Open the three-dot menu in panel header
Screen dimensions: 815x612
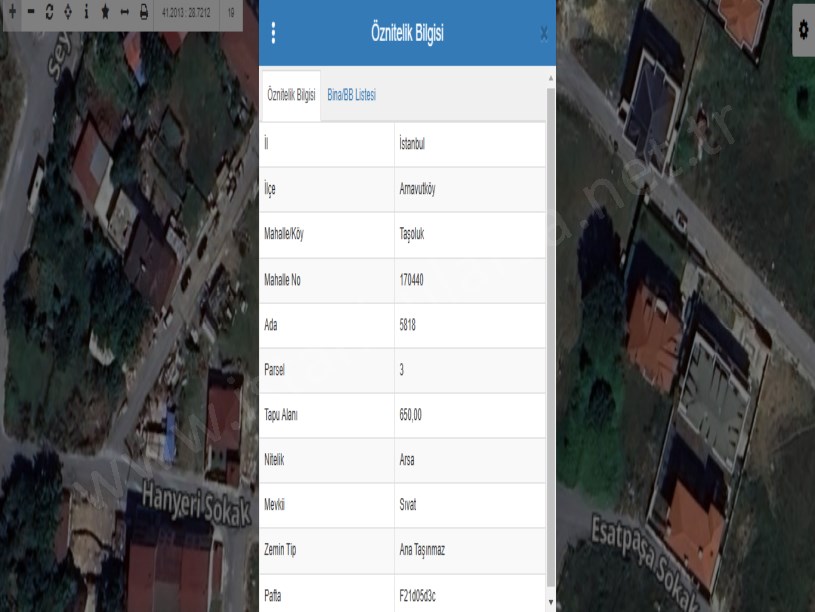tap(274, 33)
